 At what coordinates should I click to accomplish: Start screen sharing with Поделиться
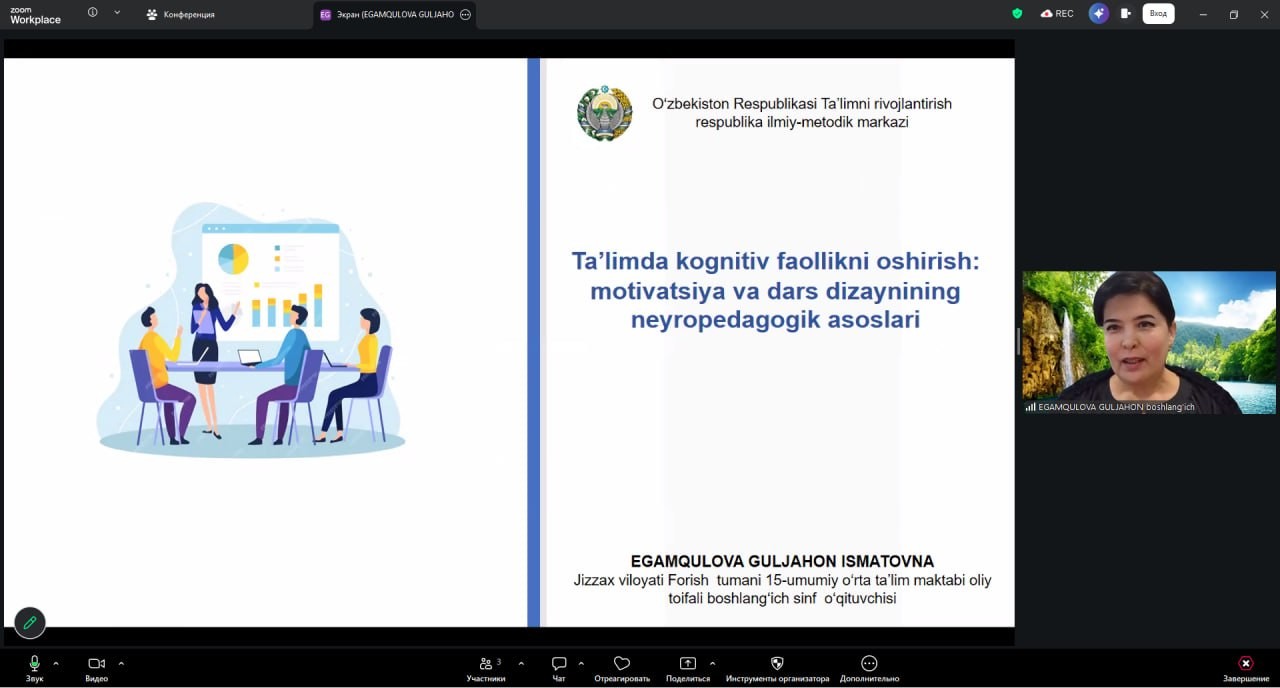(x=687, y=663)
